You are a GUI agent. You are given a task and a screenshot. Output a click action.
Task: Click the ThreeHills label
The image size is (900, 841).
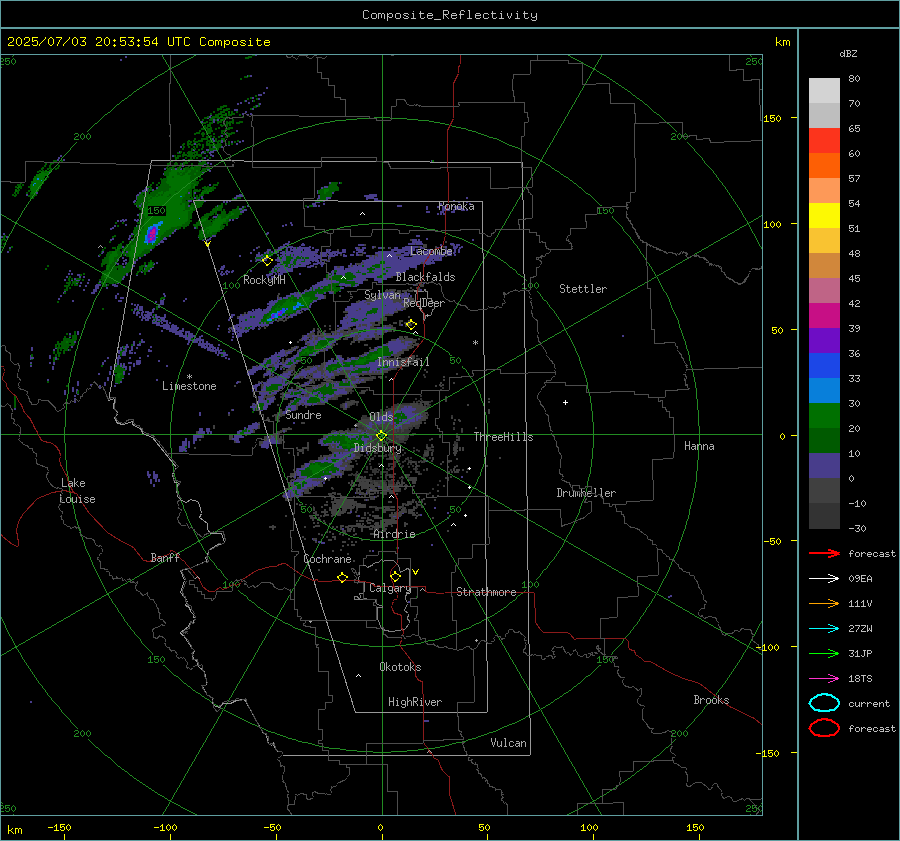click(x=503, y=437)
